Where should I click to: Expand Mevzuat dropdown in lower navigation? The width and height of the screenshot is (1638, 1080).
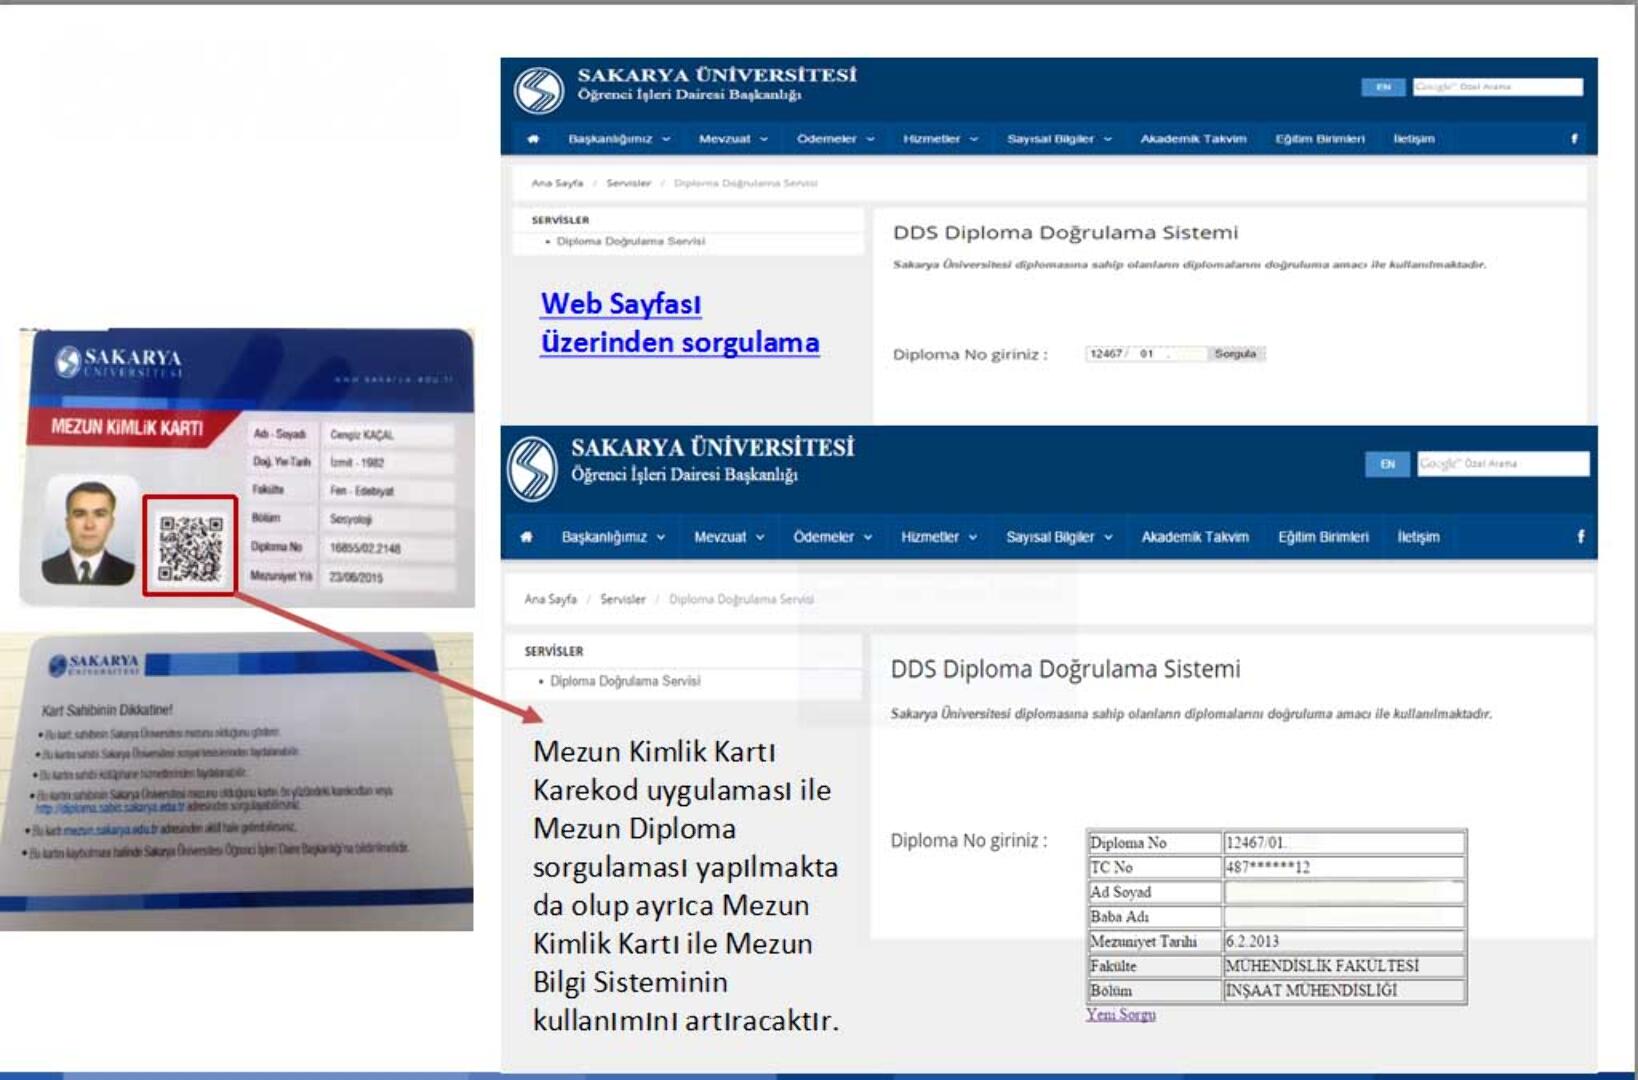(x=729, y=537)
